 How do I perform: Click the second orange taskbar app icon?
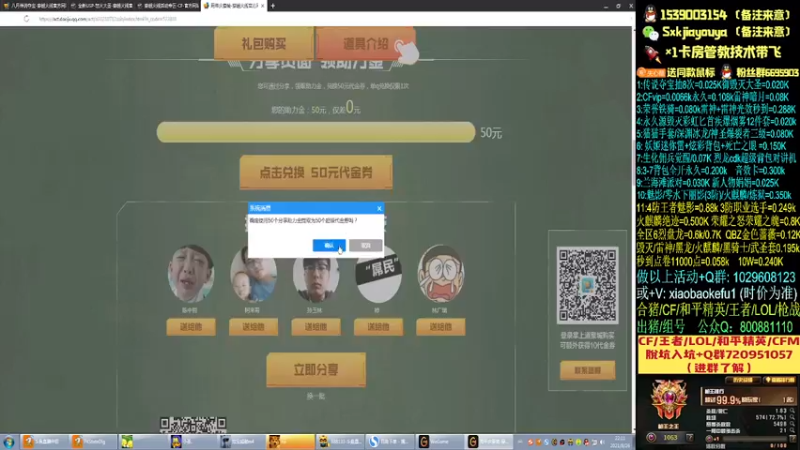(x=77, y=442)
